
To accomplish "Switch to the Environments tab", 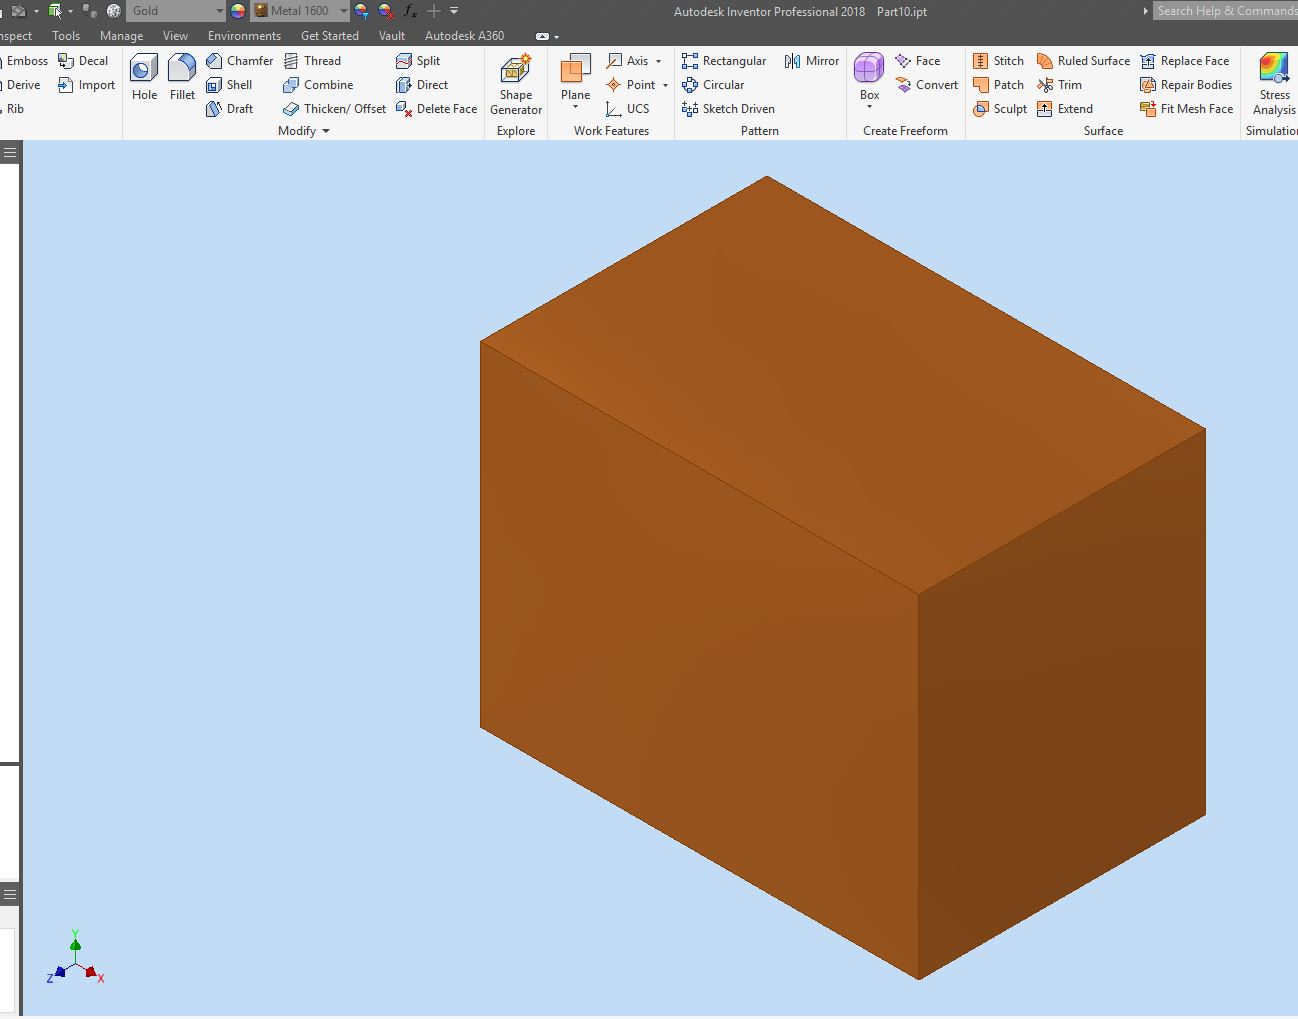I will click(244, 36).
